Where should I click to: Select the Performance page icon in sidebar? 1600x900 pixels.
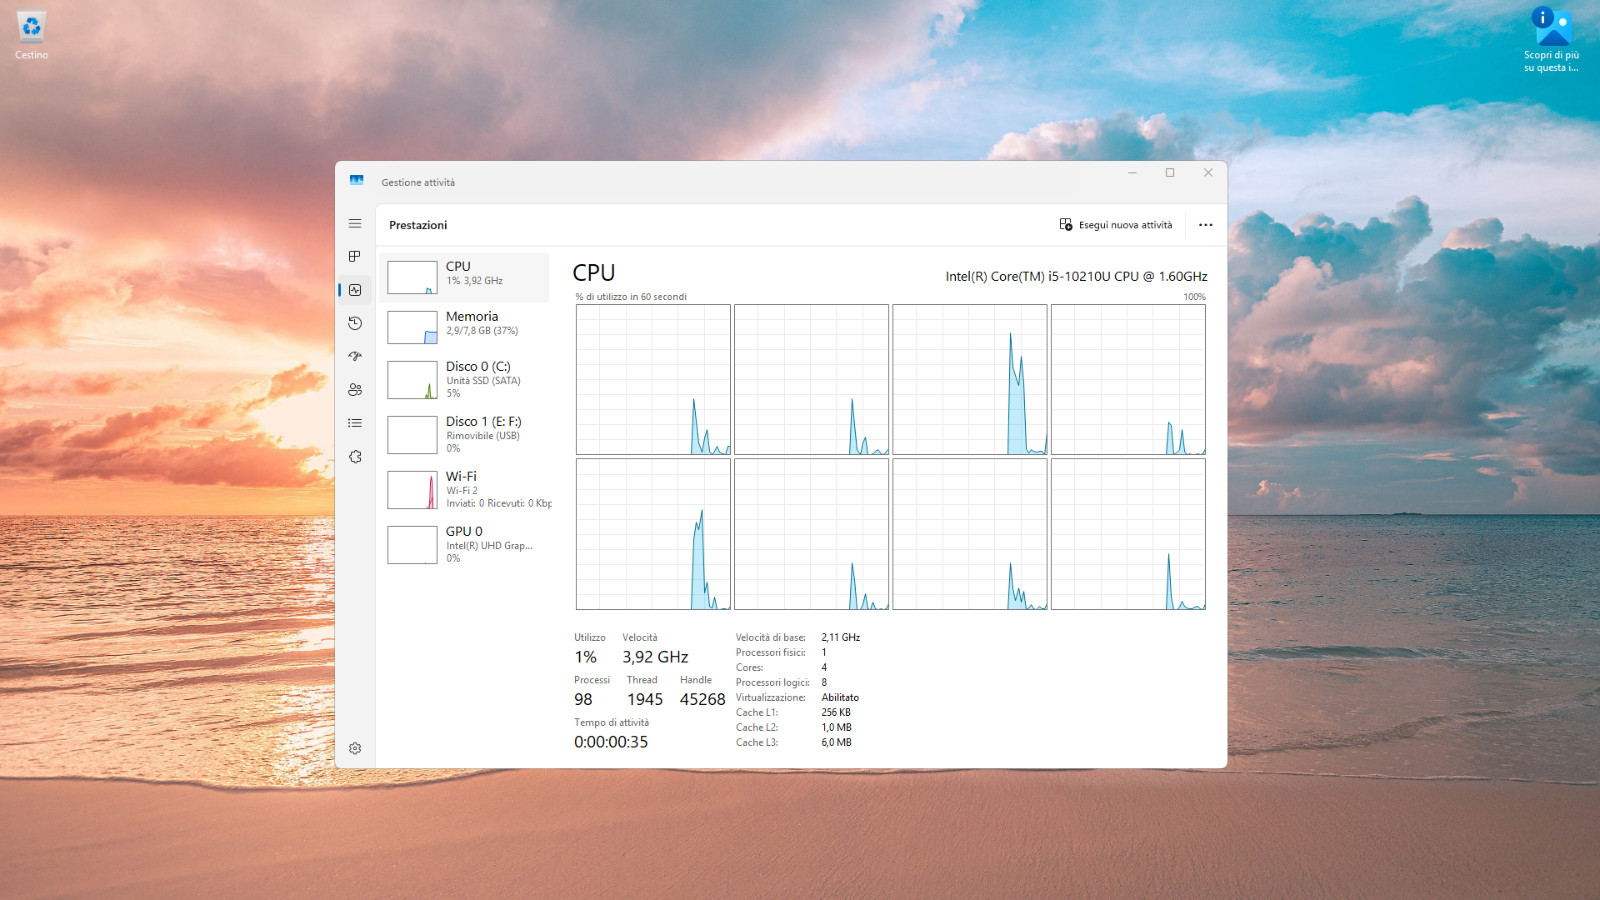click(355, 290)
